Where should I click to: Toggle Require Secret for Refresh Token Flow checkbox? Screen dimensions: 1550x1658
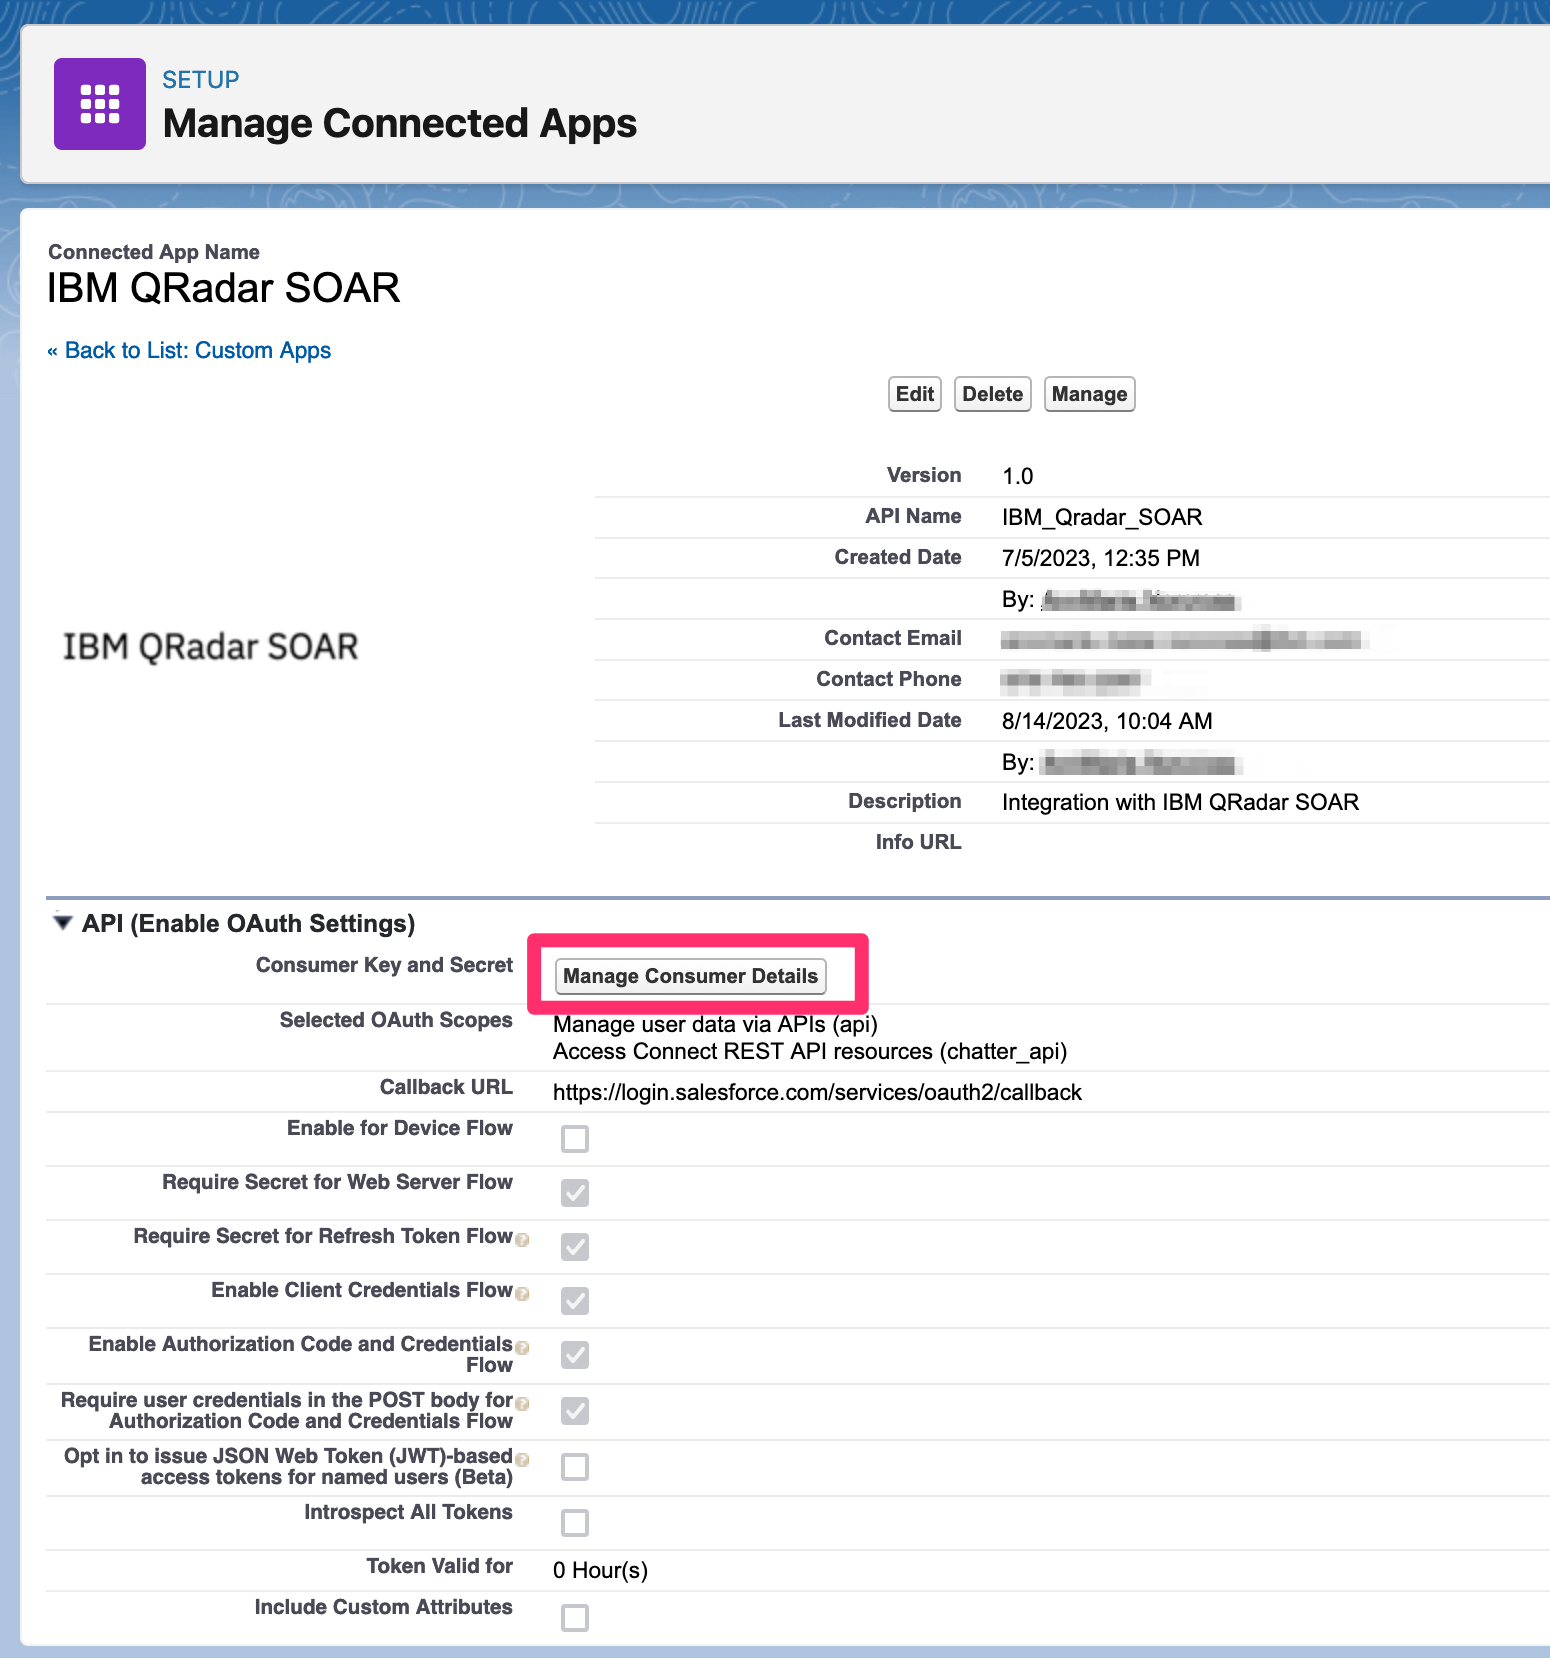point(575,1247)
